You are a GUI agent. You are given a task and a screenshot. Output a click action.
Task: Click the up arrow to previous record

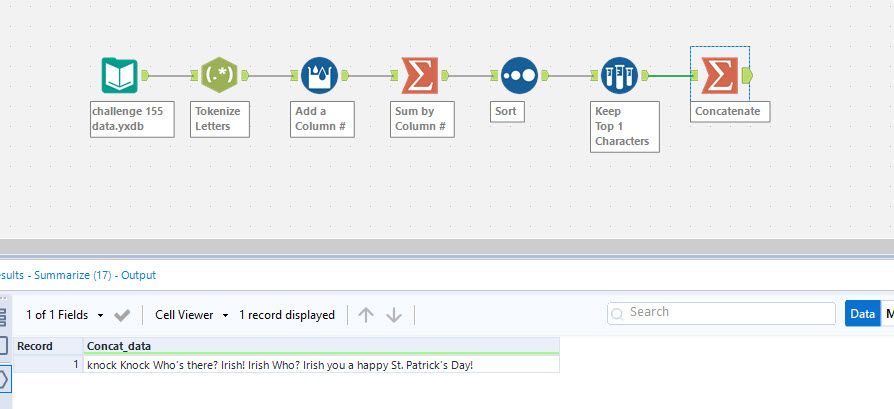[x=366, y=315]
